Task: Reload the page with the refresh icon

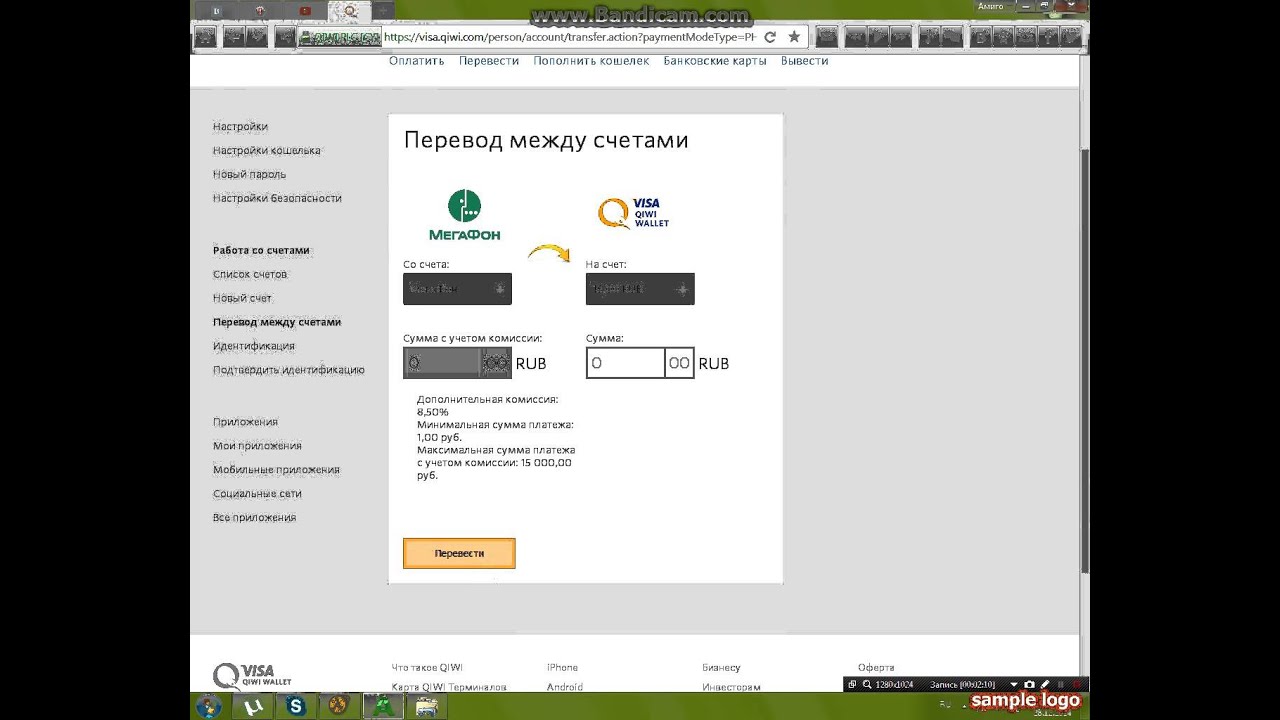Action: pos(770,37)
